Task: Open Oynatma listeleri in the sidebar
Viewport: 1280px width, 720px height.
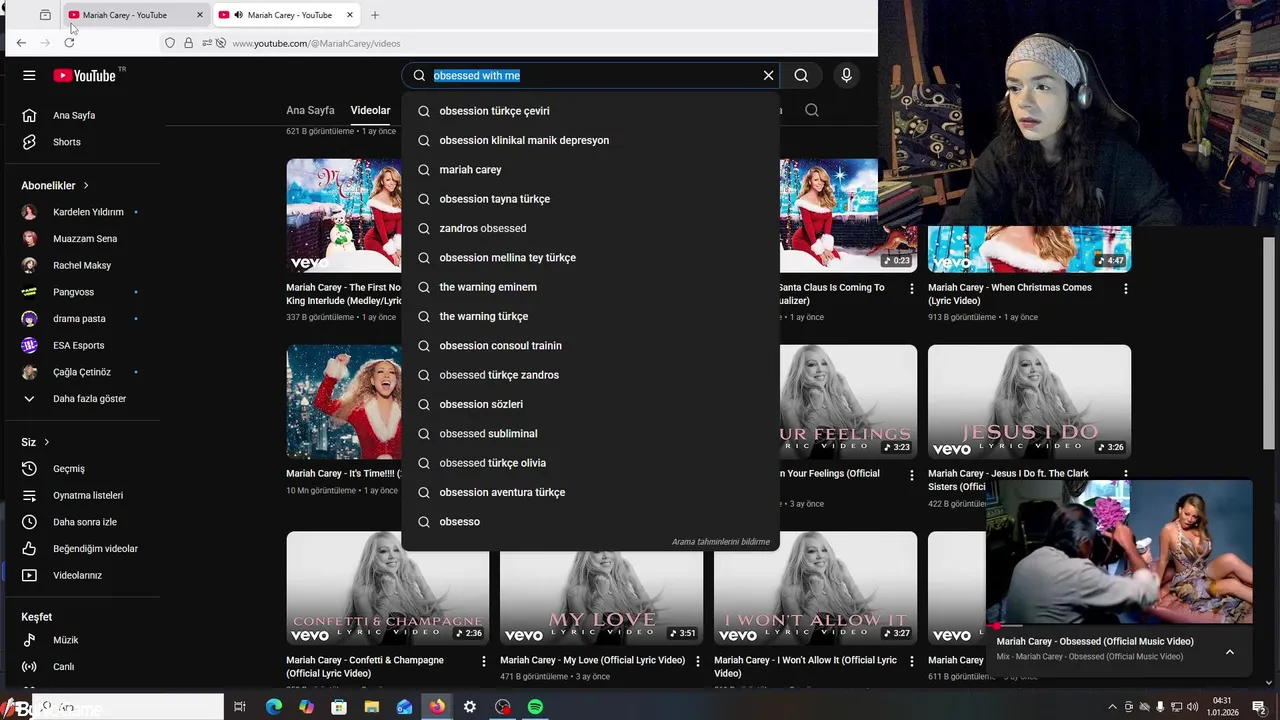Action: point(83,496)
